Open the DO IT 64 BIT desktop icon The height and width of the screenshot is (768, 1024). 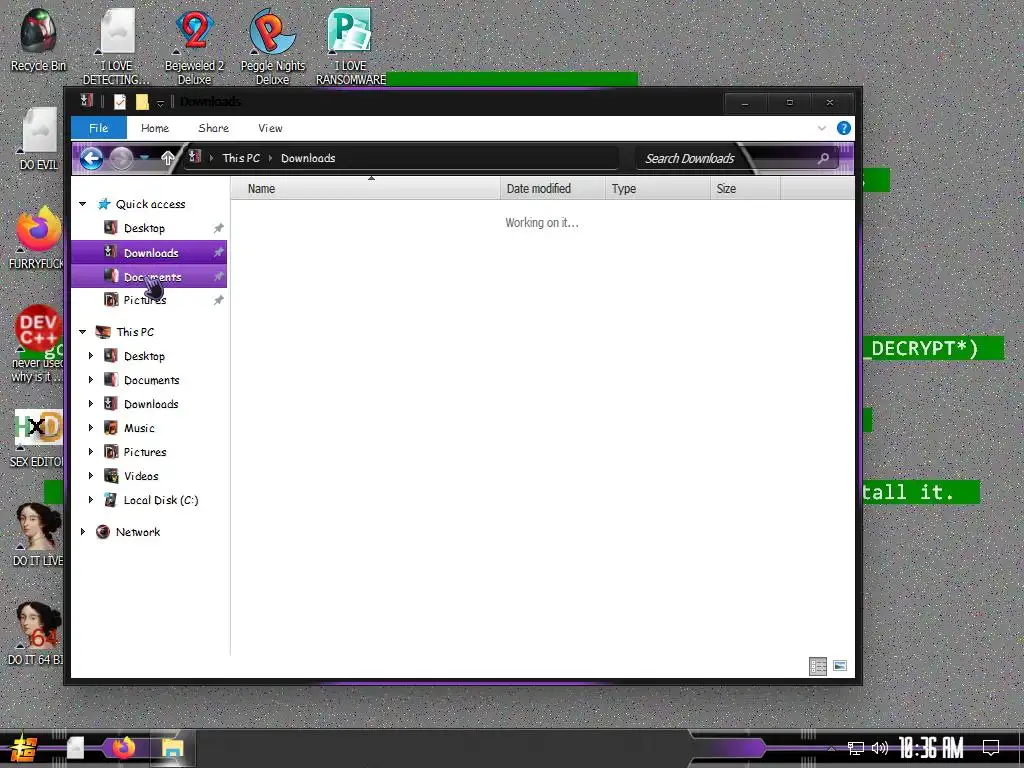(x=38, y=633)
